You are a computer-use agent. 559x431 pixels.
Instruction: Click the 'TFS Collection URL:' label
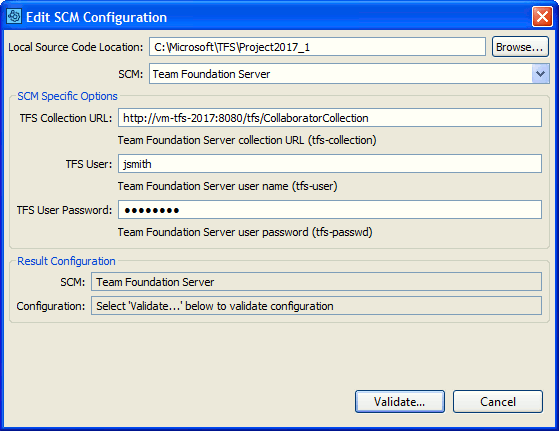[66, 118]
